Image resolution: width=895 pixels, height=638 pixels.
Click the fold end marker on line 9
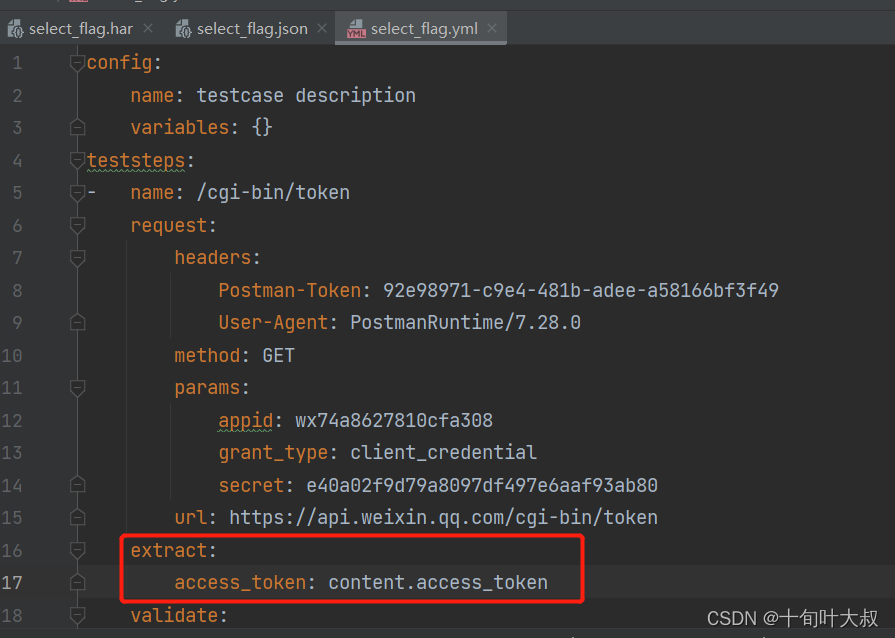tap(77, 322)
